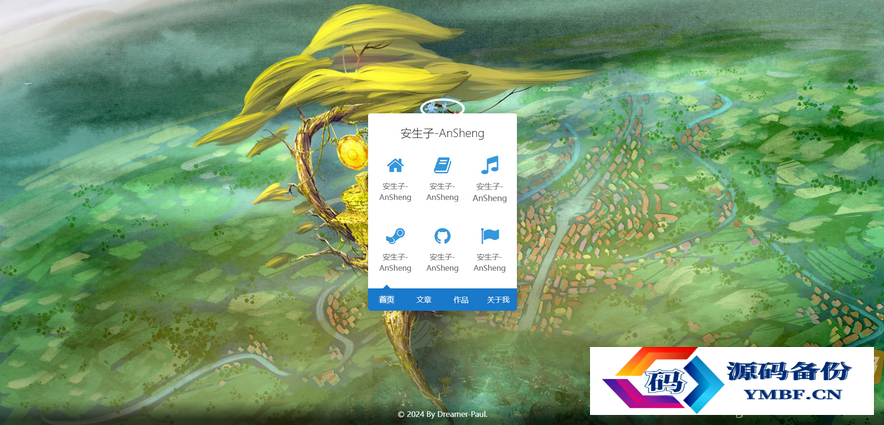884x425 pixels.
Task: Switch to the 首页 tab
Action: pos(386,299)
